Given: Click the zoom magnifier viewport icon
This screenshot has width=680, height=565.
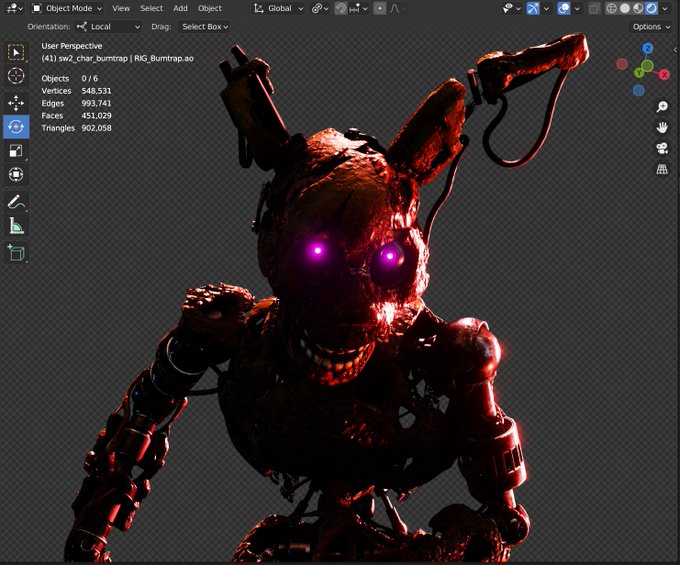Looking at the screenshot, I should [662, 107].
